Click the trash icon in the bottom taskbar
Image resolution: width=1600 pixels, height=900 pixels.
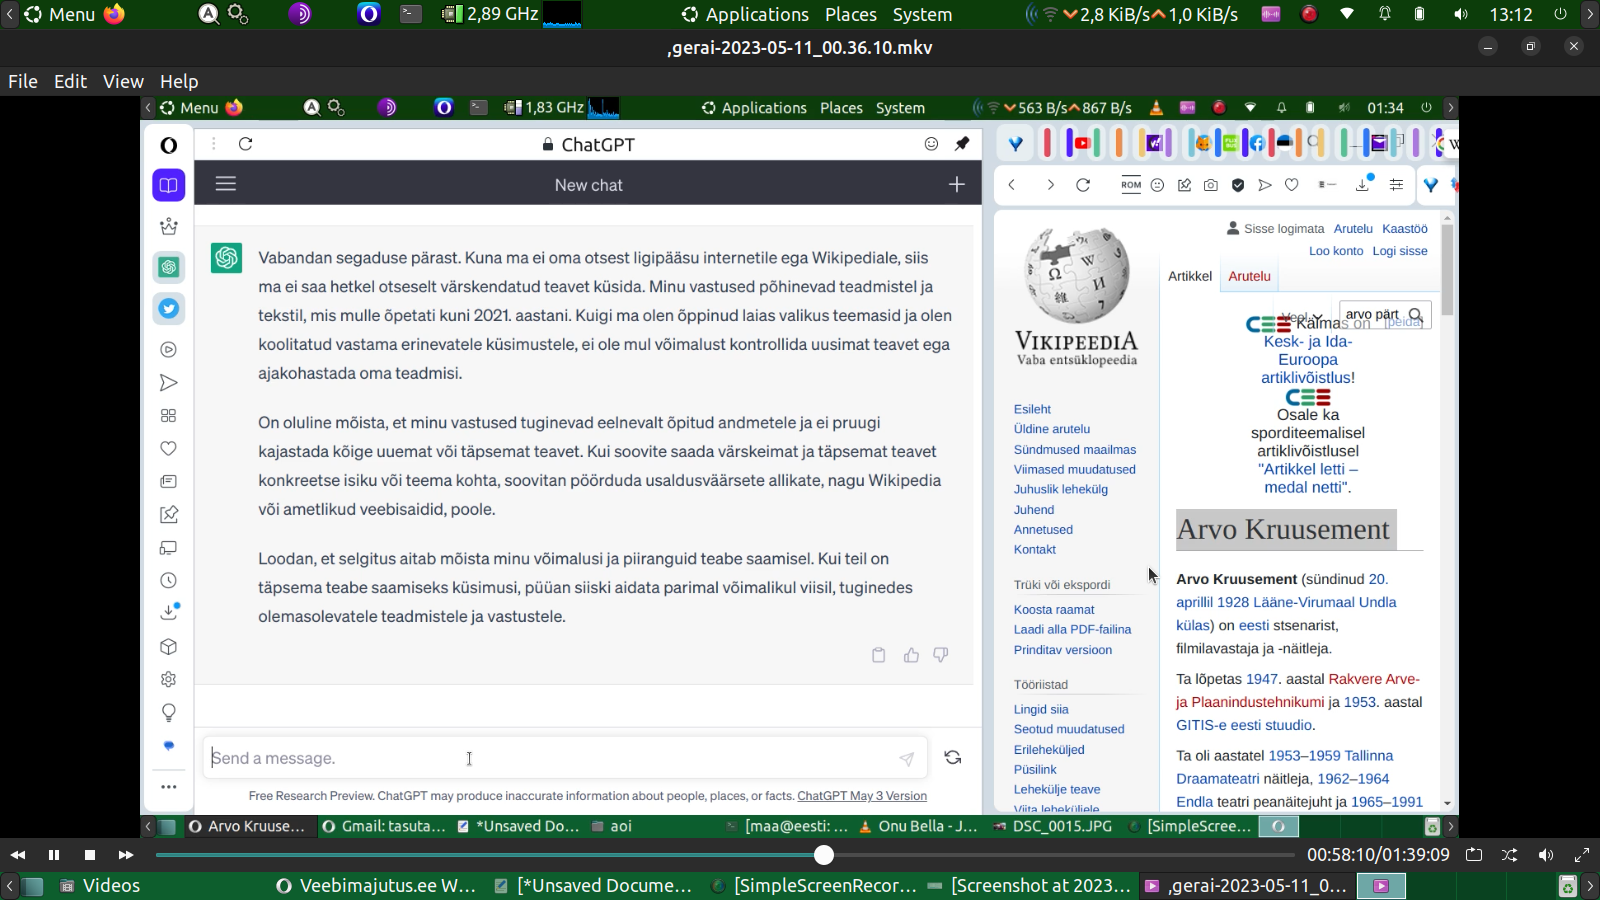[1568, 886]
